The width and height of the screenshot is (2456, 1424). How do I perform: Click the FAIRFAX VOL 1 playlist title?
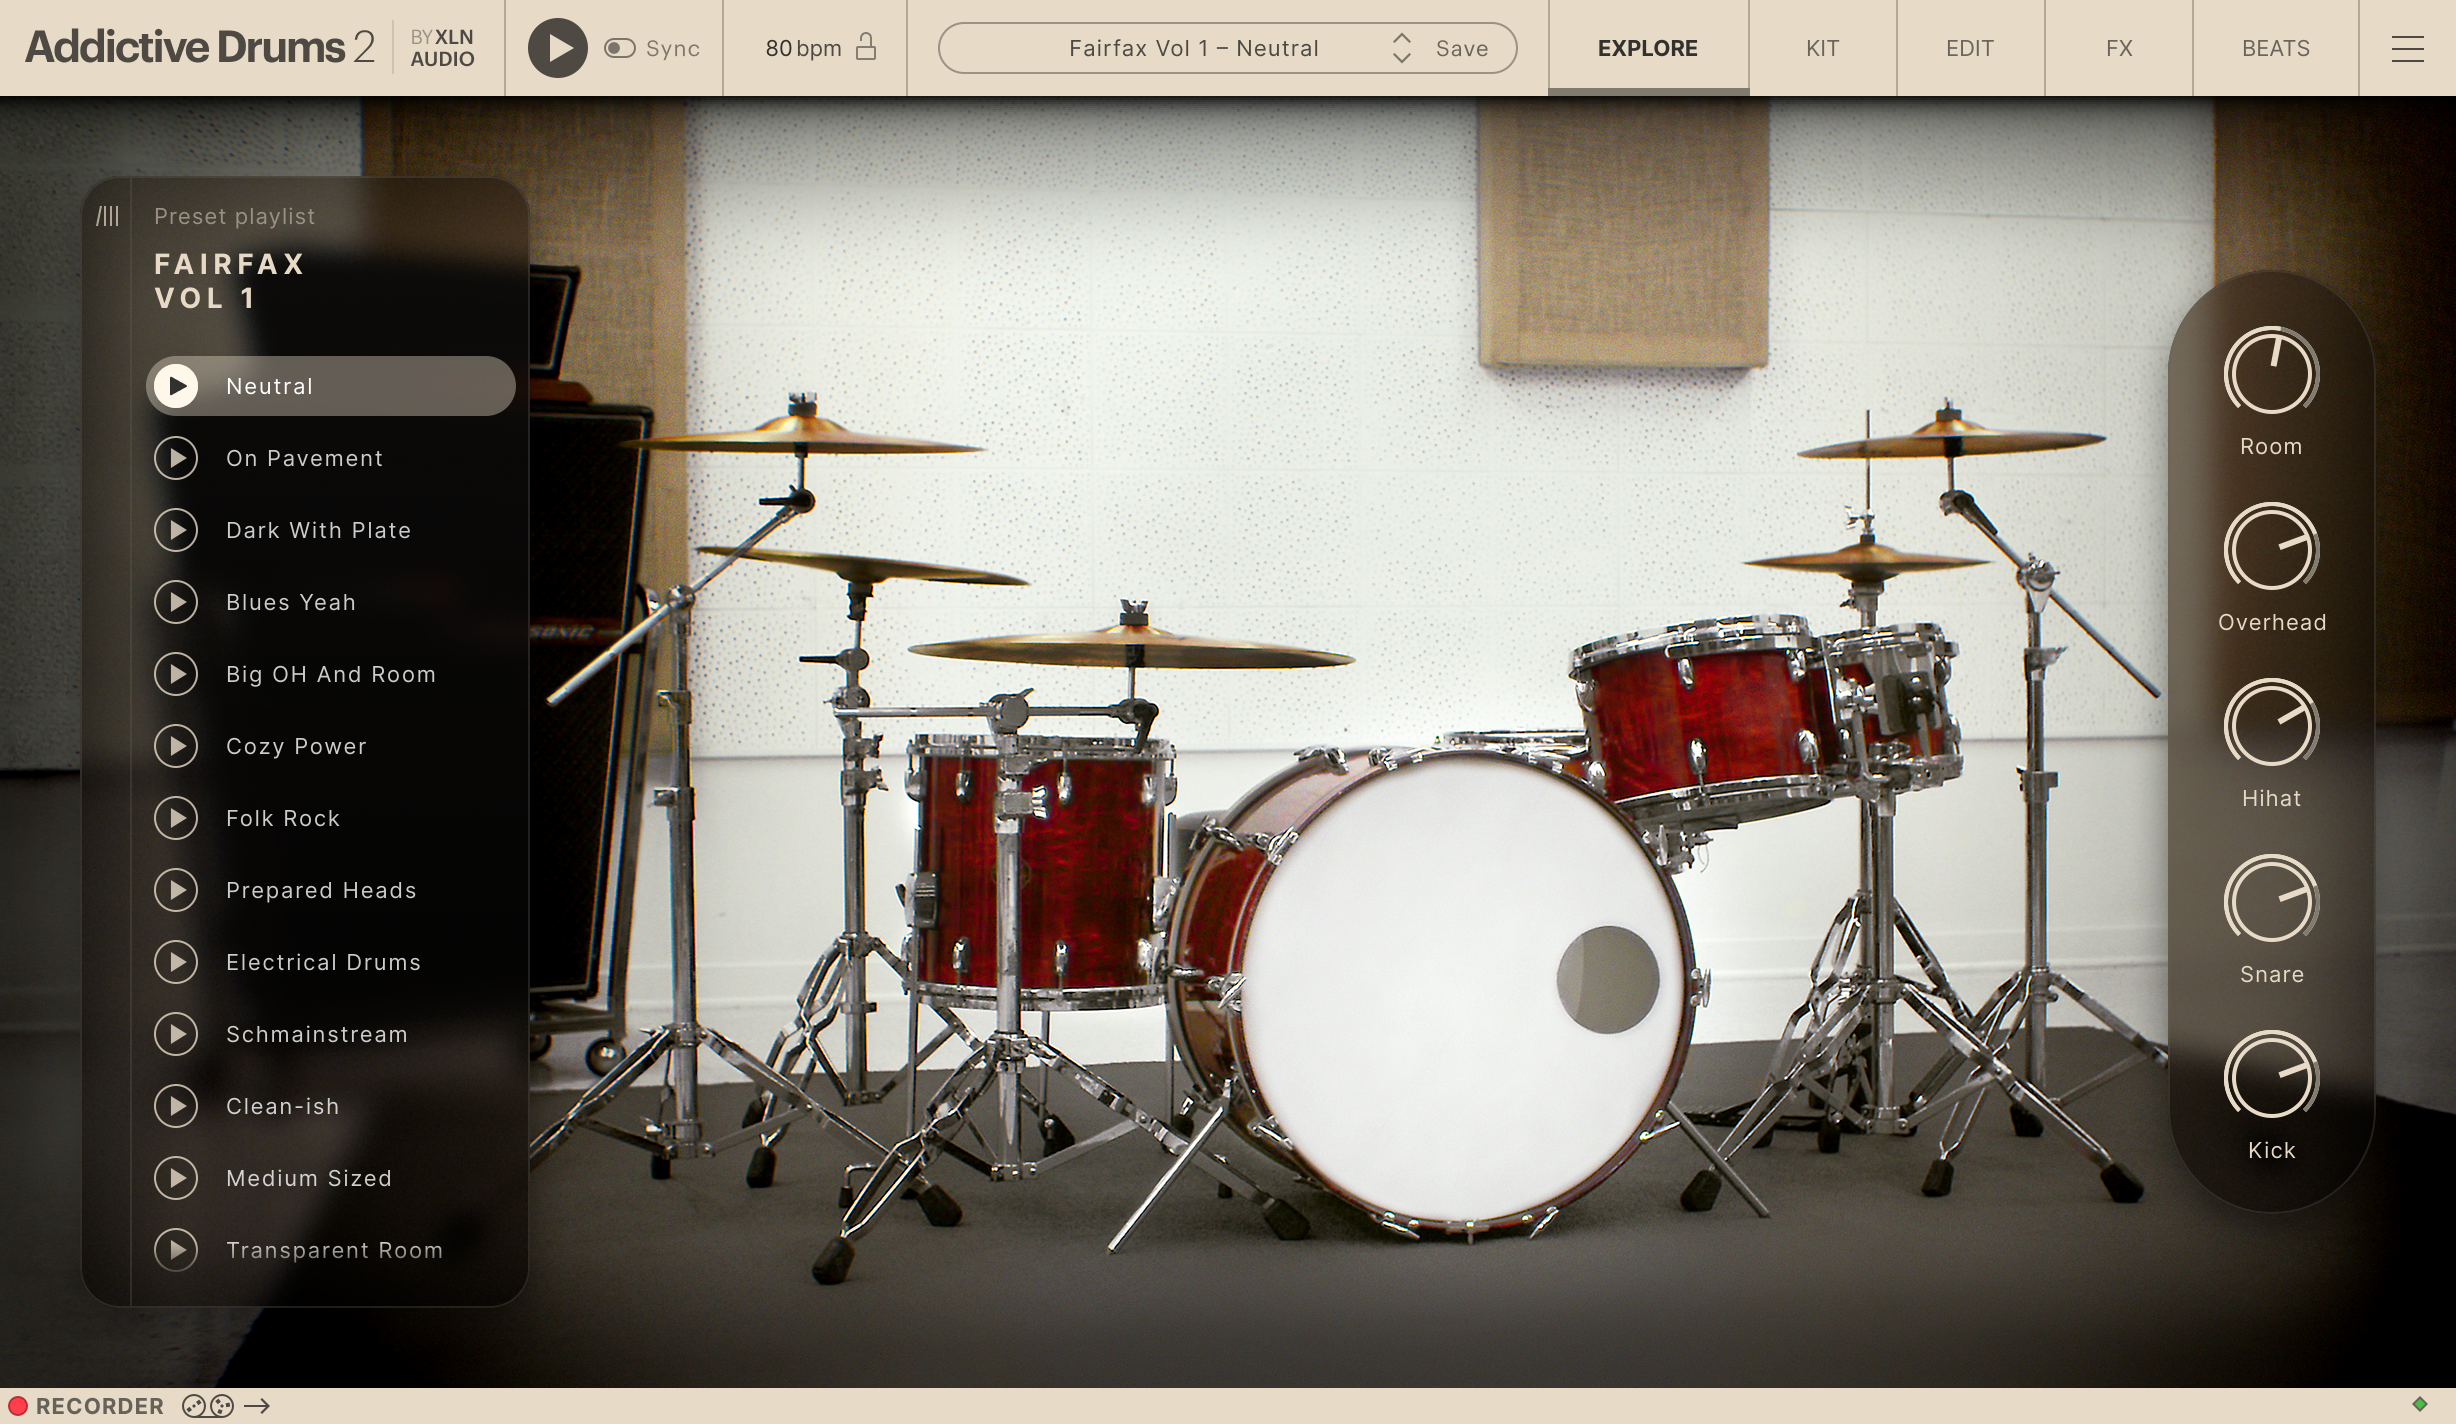point(229,281)
